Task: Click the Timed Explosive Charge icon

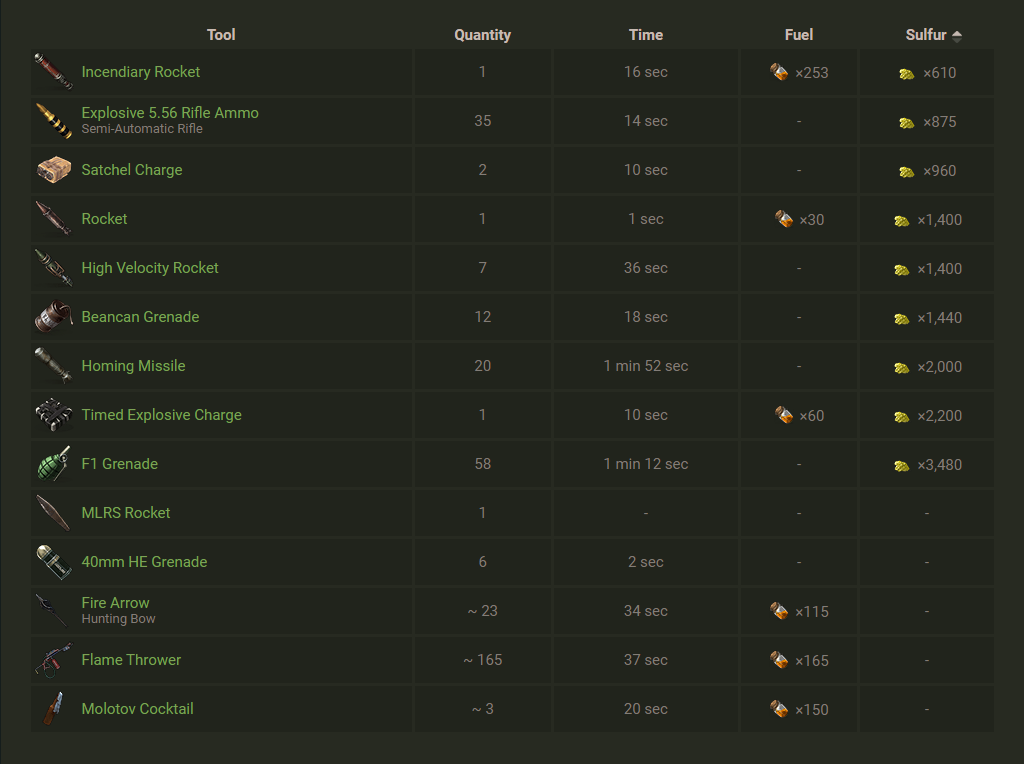Action: pyautogui.click(x=53, y=415)
